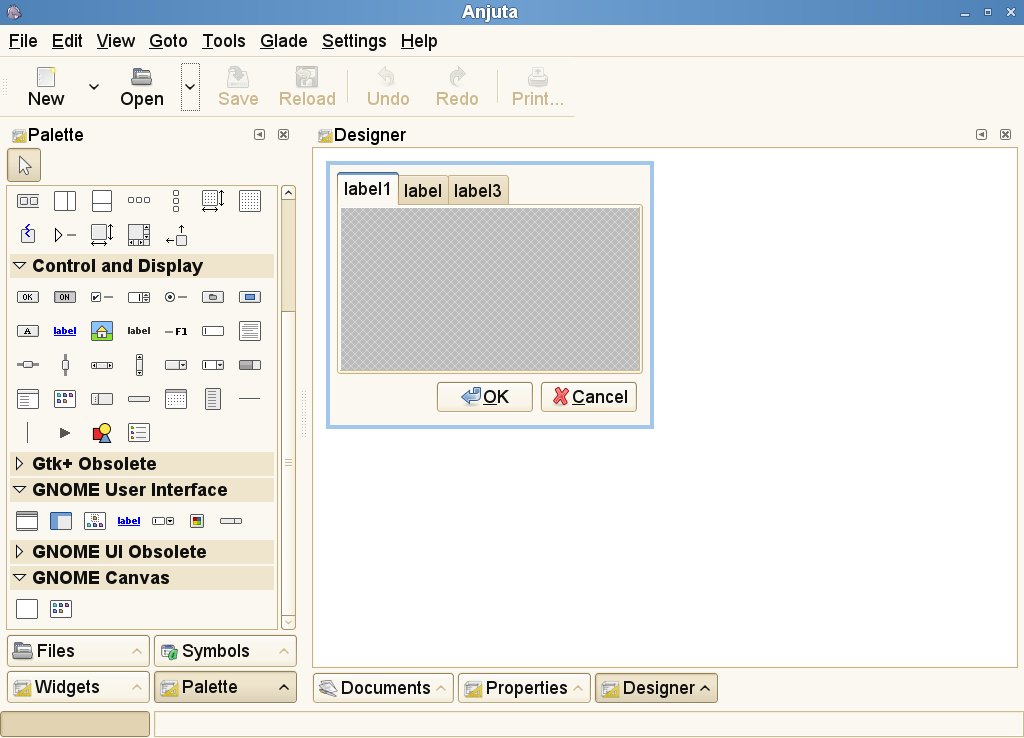1024x738 pixels.
Task: Select the File Chooser Button widget
Action: coord(213,297)
